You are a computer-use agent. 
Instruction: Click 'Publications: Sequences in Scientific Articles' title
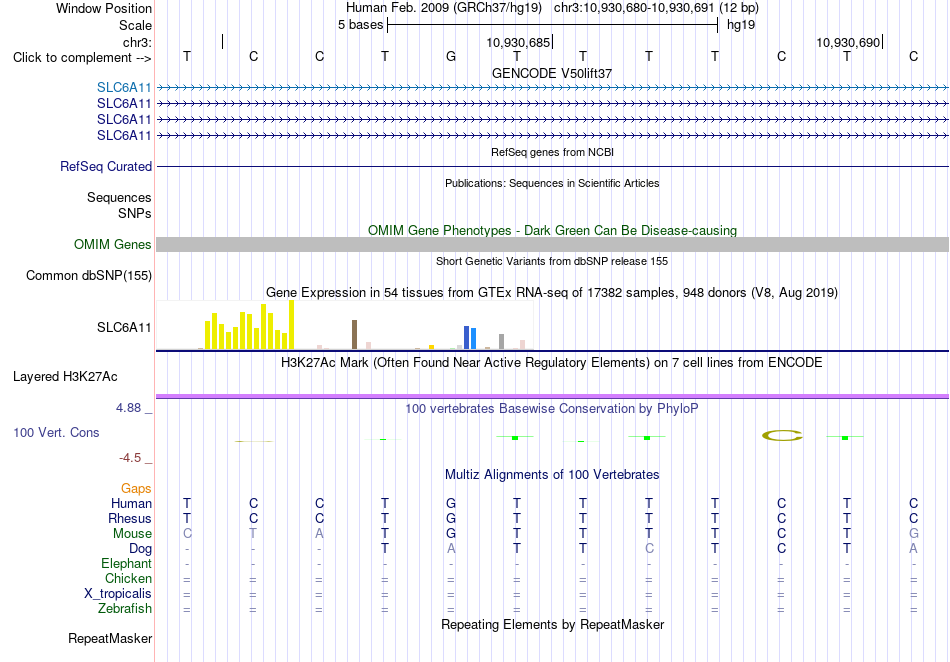pyautogui.click(x=552, y=183)
